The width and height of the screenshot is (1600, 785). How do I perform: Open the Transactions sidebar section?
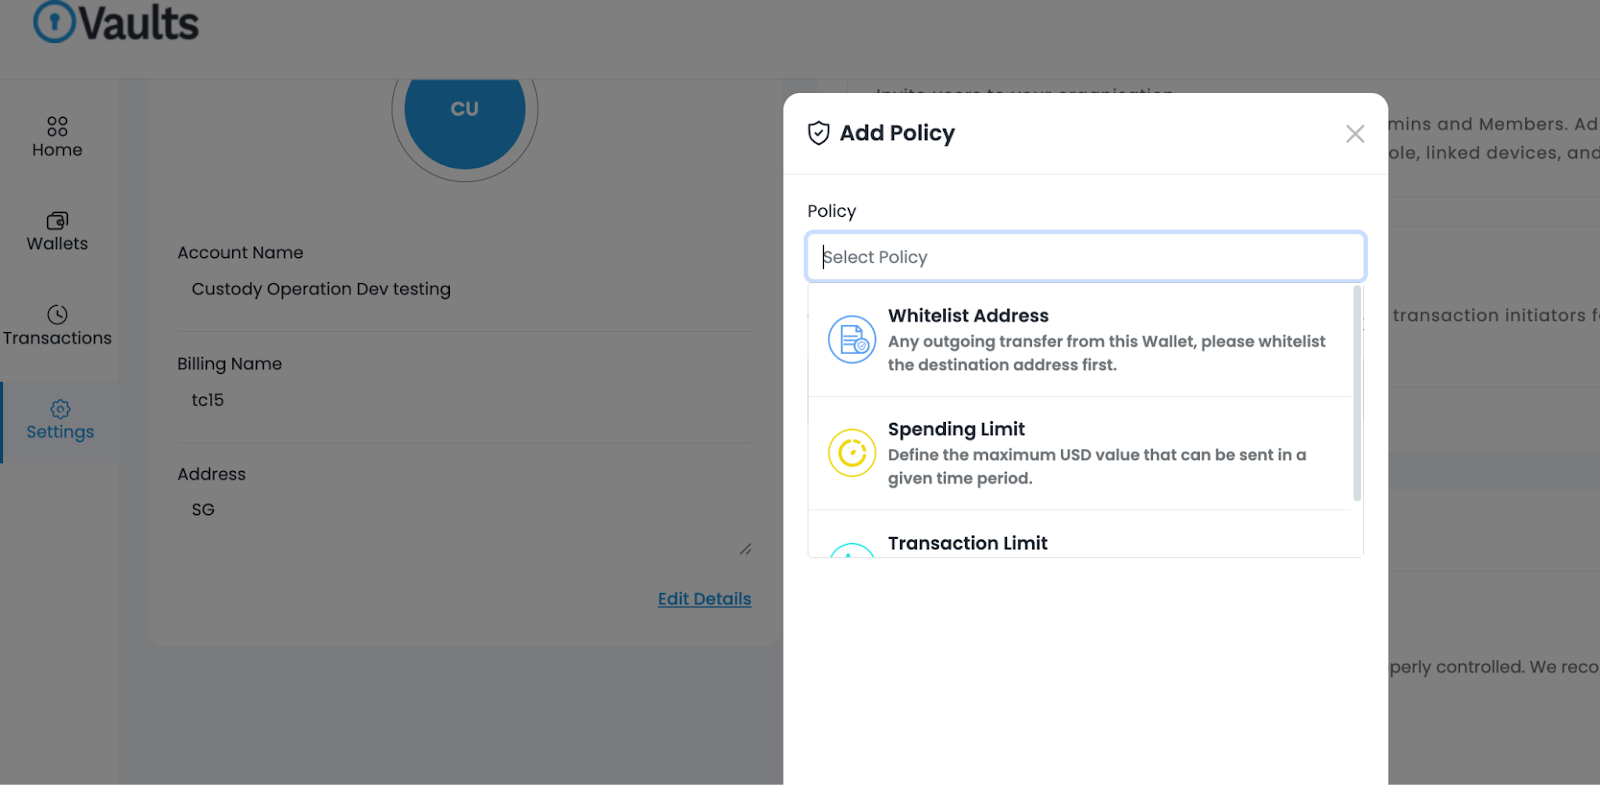(x=57, y=326)
